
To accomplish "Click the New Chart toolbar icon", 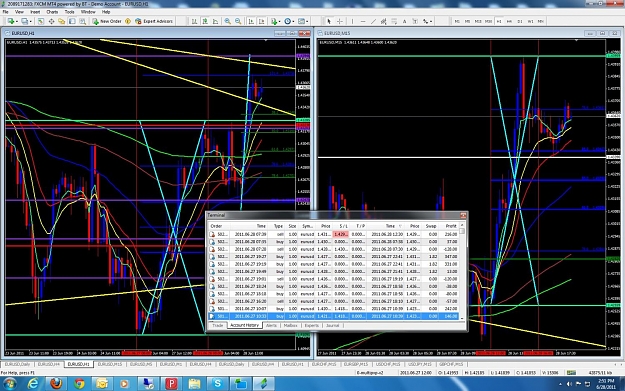I will click(x=10, y=21).
